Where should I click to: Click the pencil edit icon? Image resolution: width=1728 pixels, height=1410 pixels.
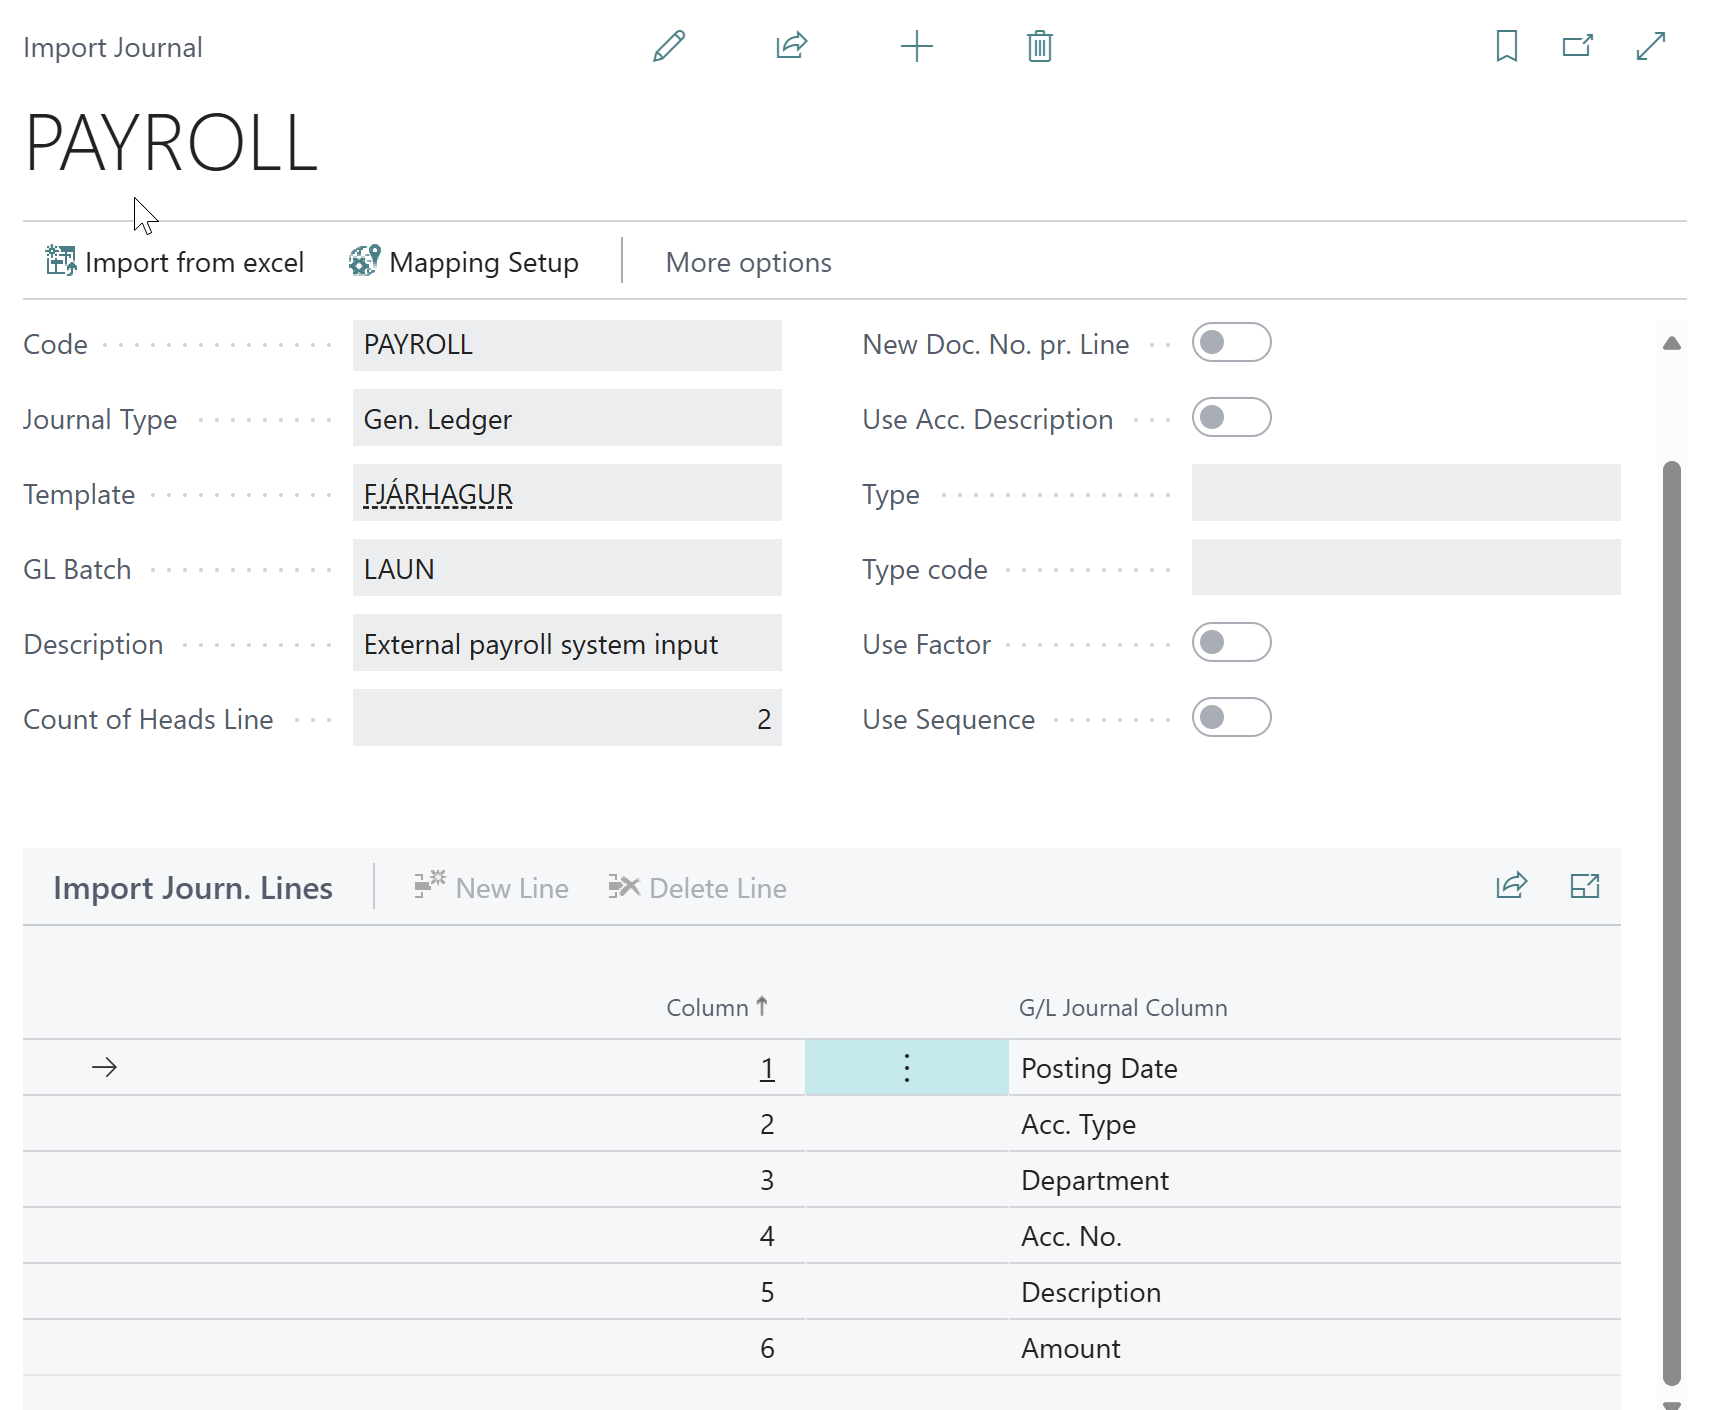pos(669,46)
